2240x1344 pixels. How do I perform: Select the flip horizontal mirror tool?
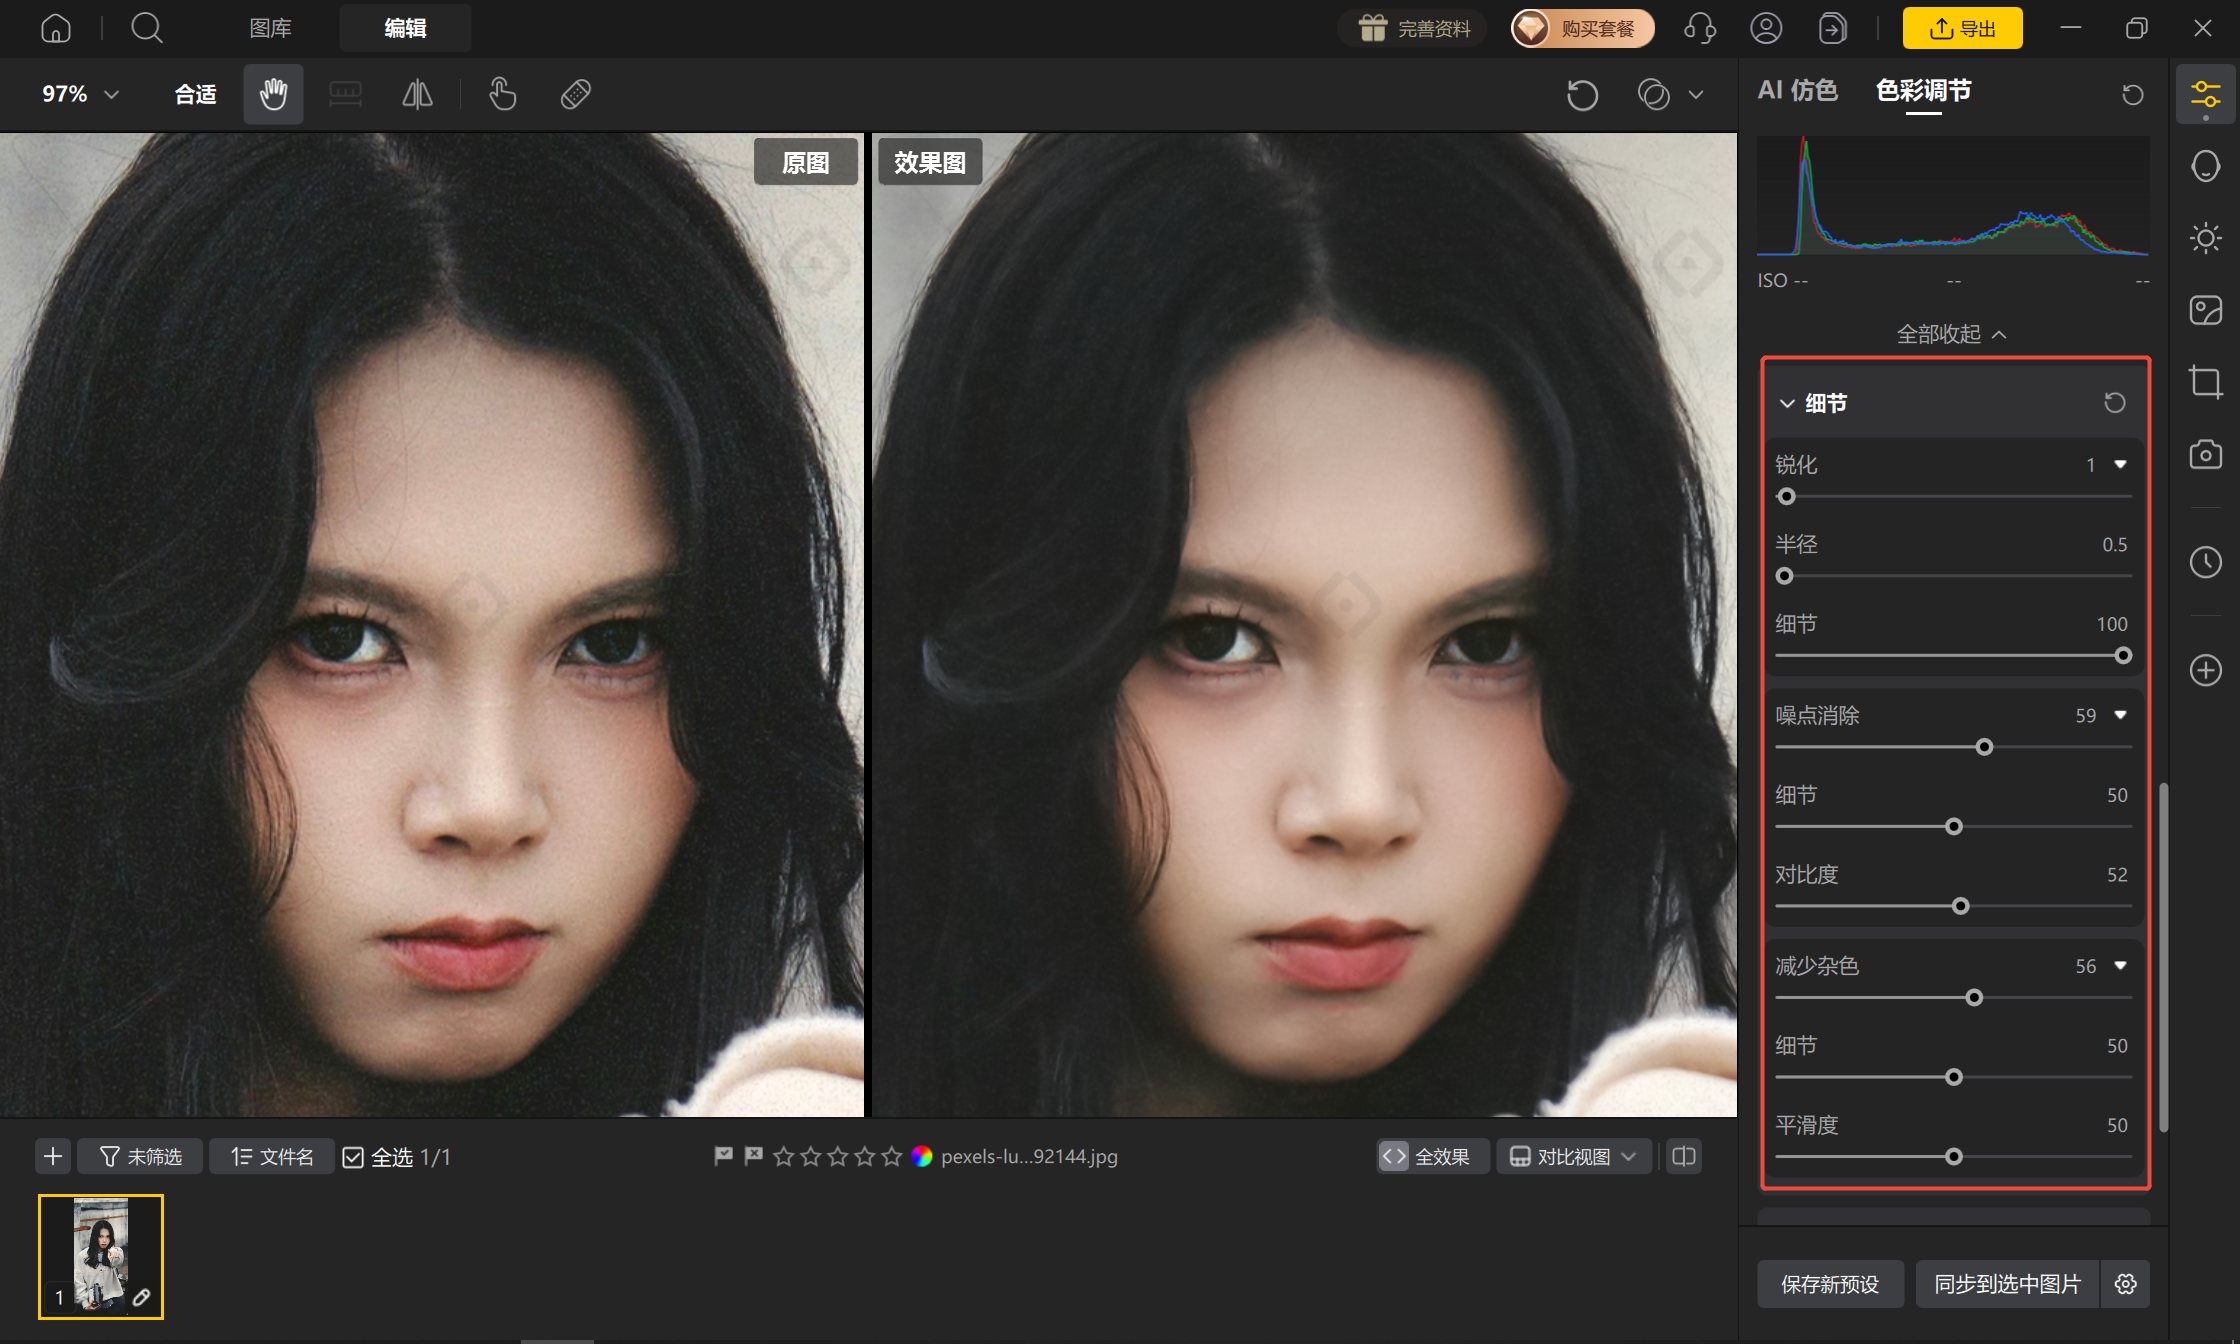417,95
